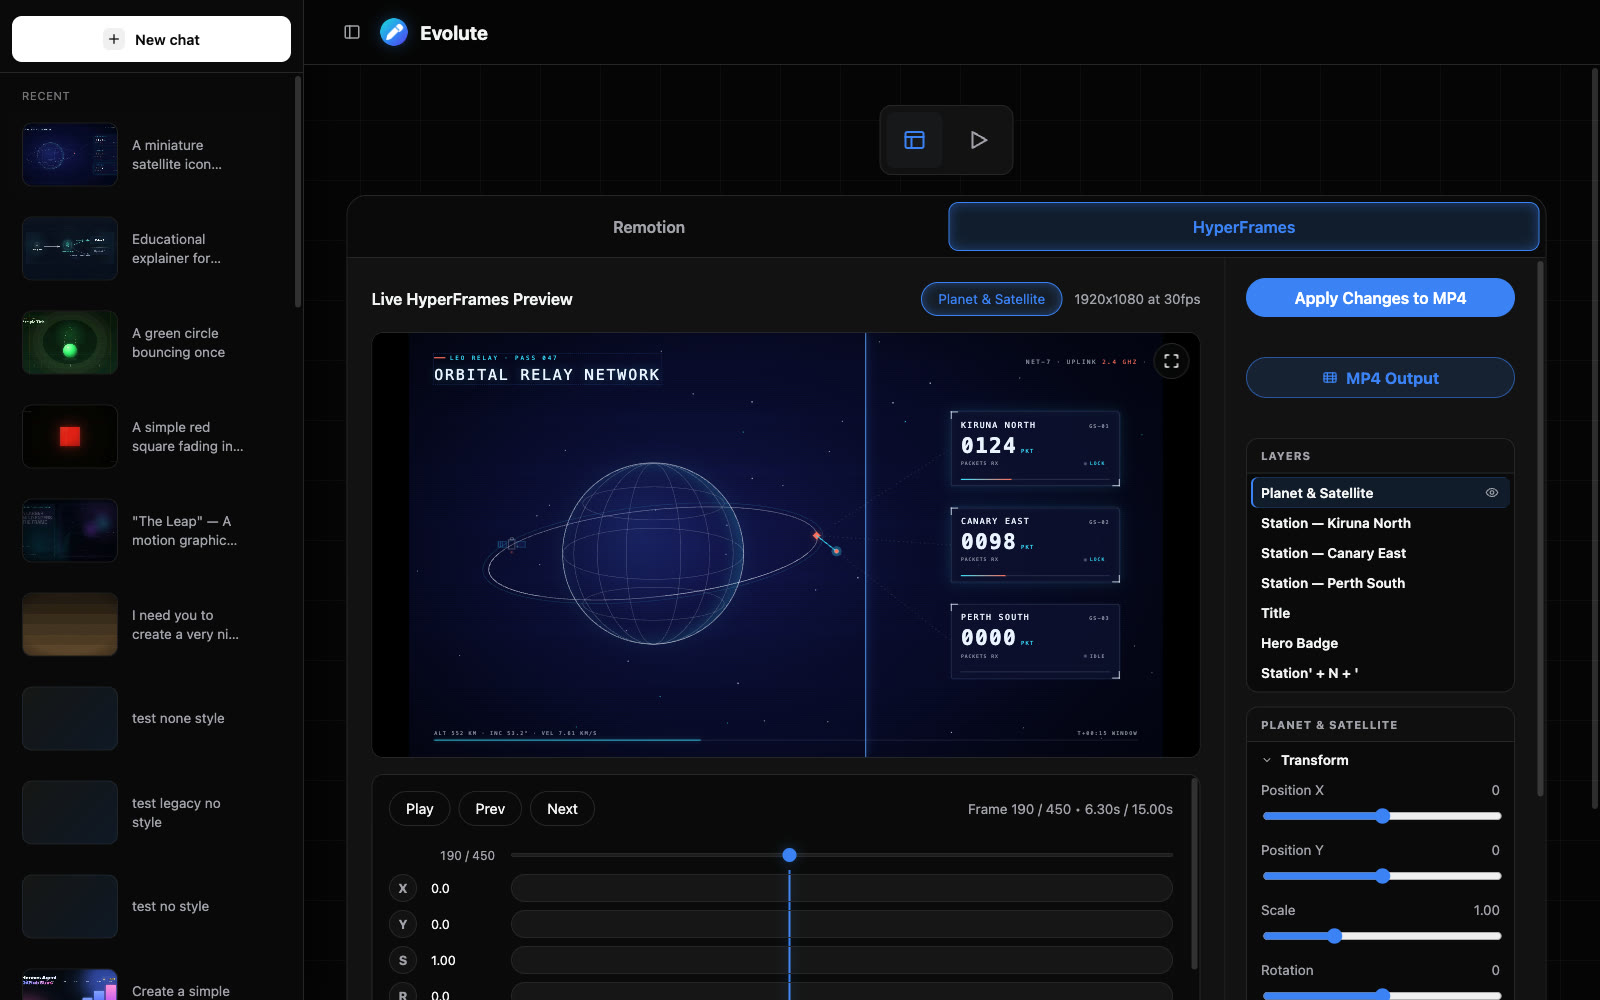Collapse the Transform section chevron
1600x1000 pixels.
[x=1267, y=760]
